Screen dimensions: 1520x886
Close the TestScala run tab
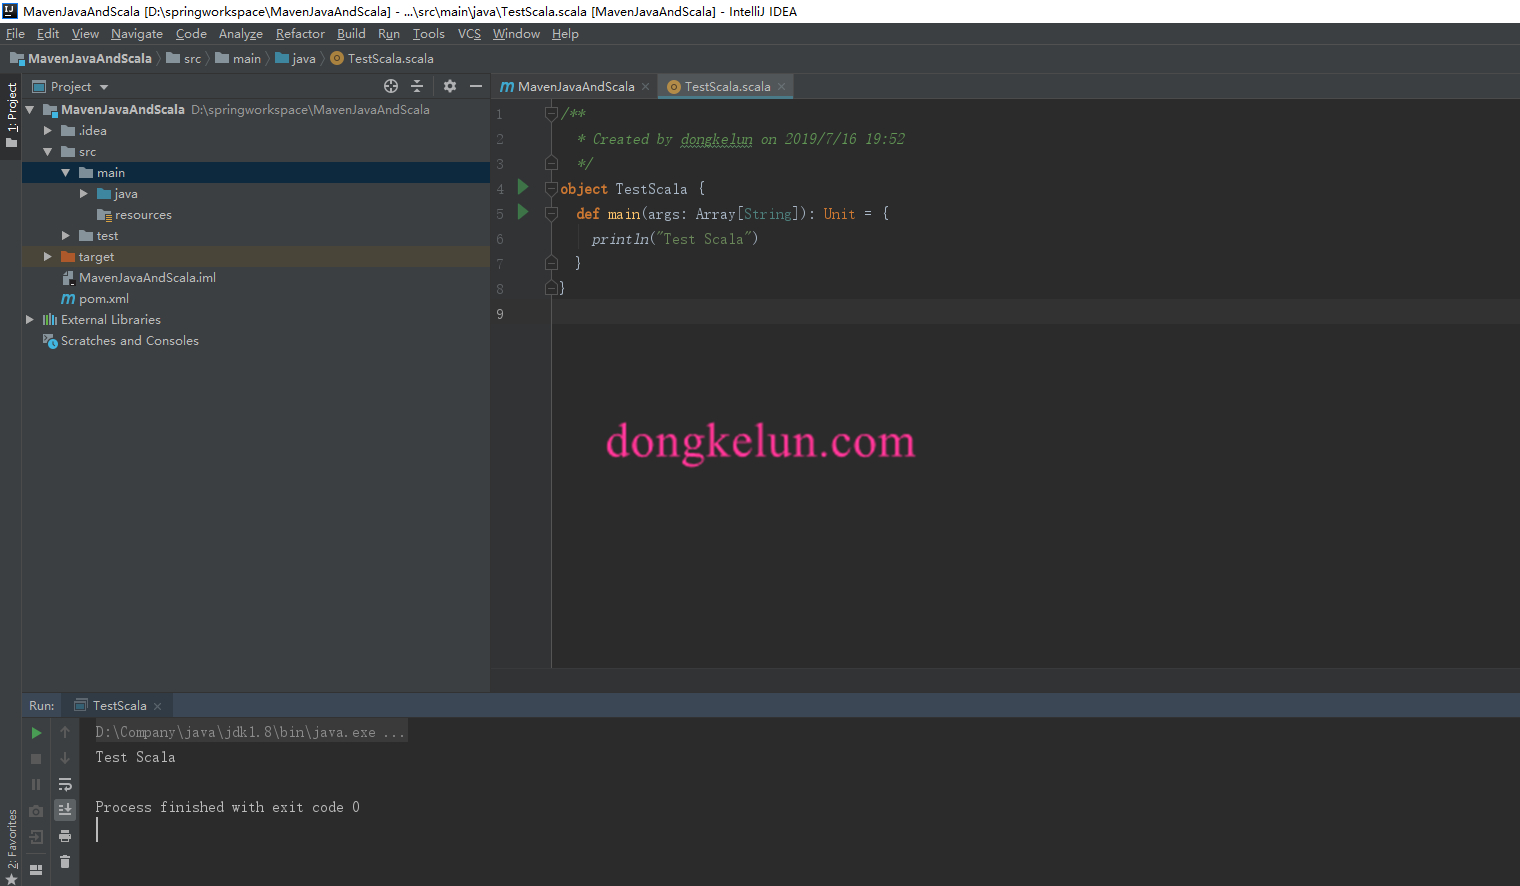click(x=158, y=706)
